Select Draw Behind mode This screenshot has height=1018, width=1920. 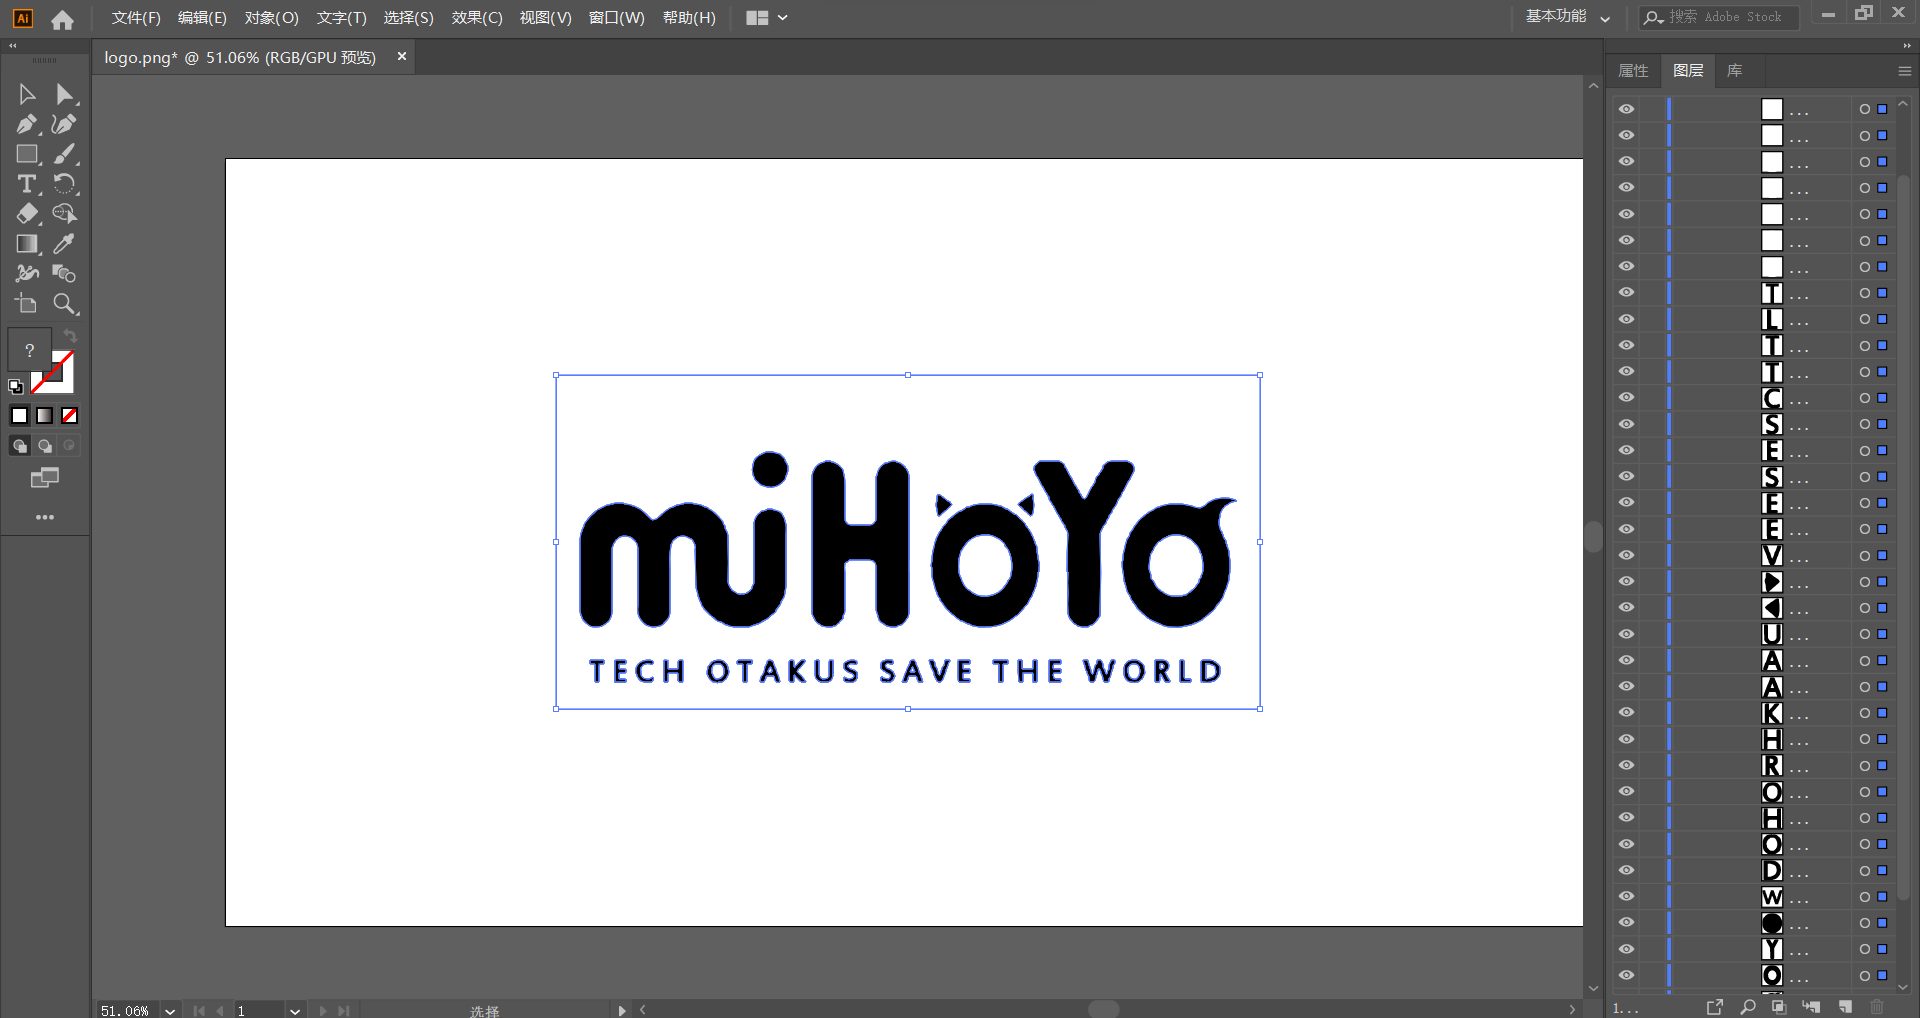click(45, 446)
